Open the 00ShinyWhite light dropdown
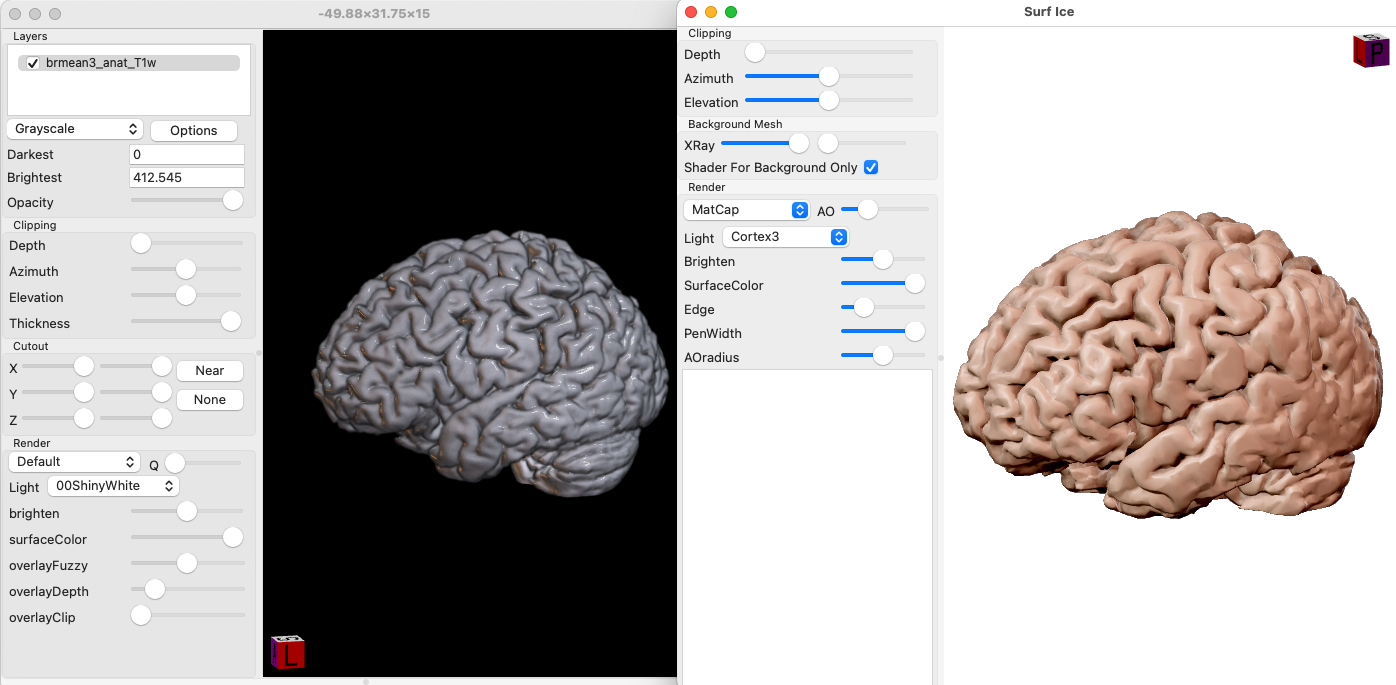The image size is (1396, 685). click(x=114, y=486)
